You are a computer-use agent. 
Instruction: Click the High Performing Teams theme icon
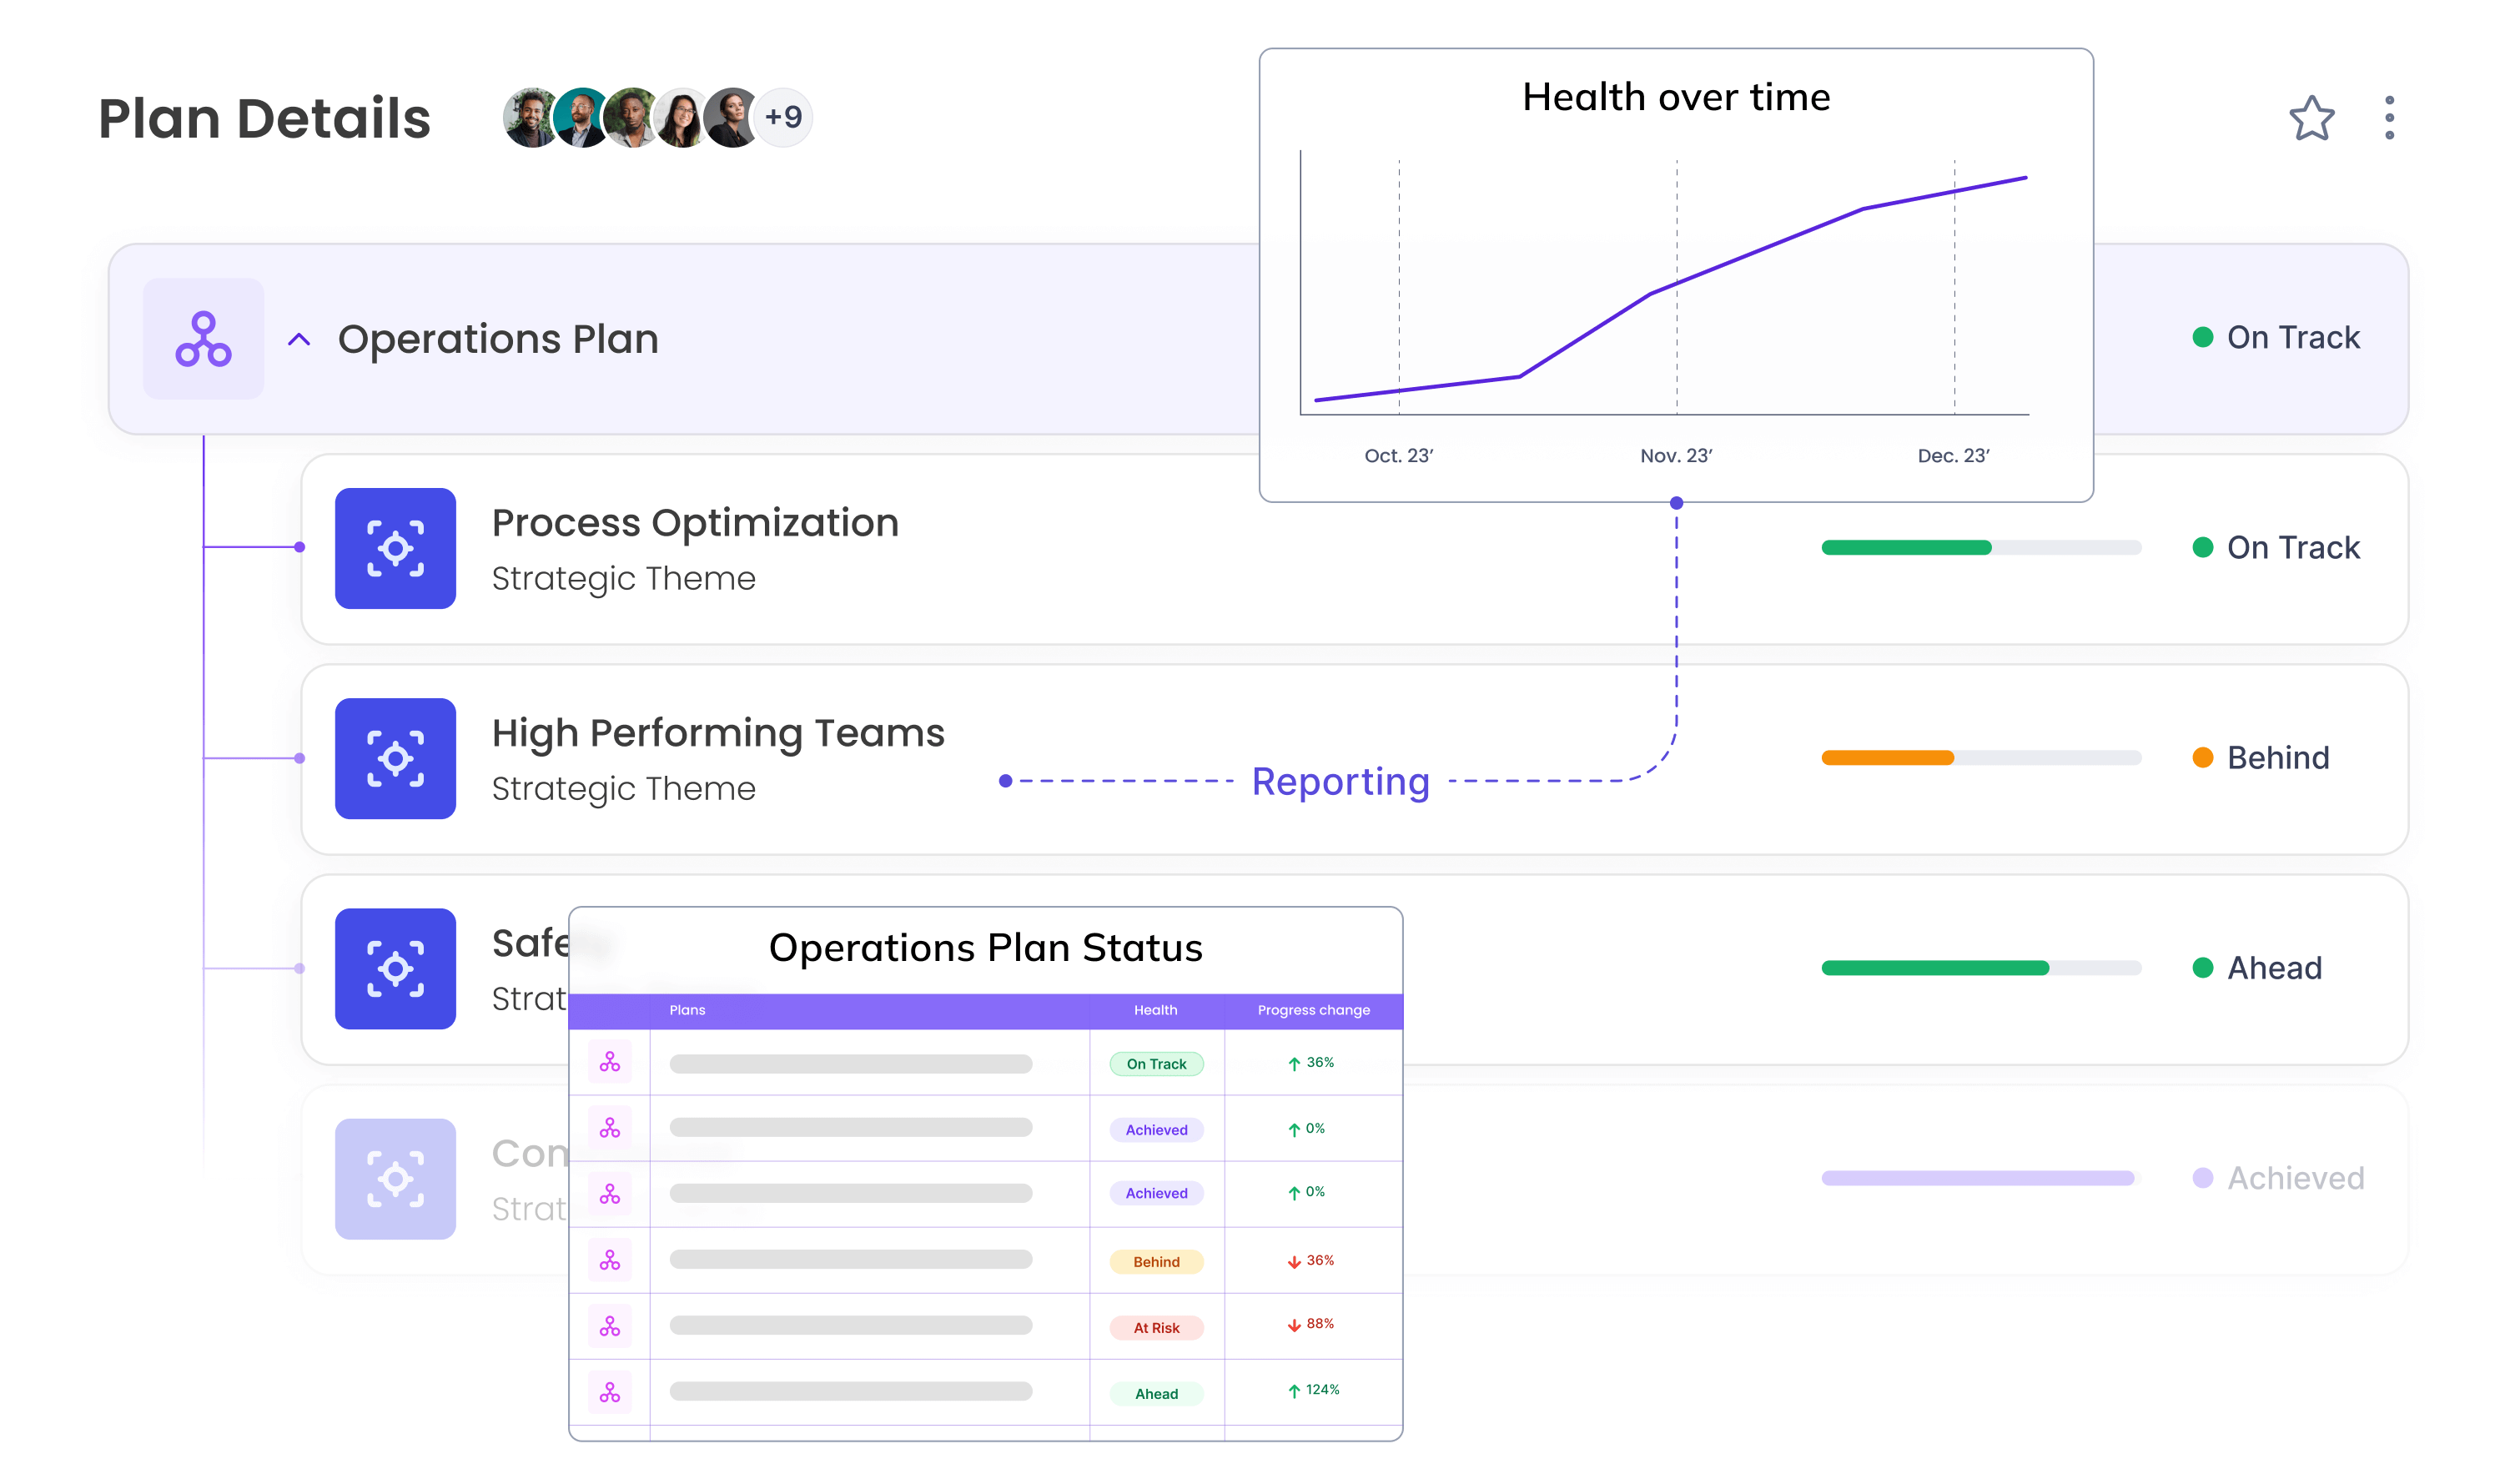395,759
